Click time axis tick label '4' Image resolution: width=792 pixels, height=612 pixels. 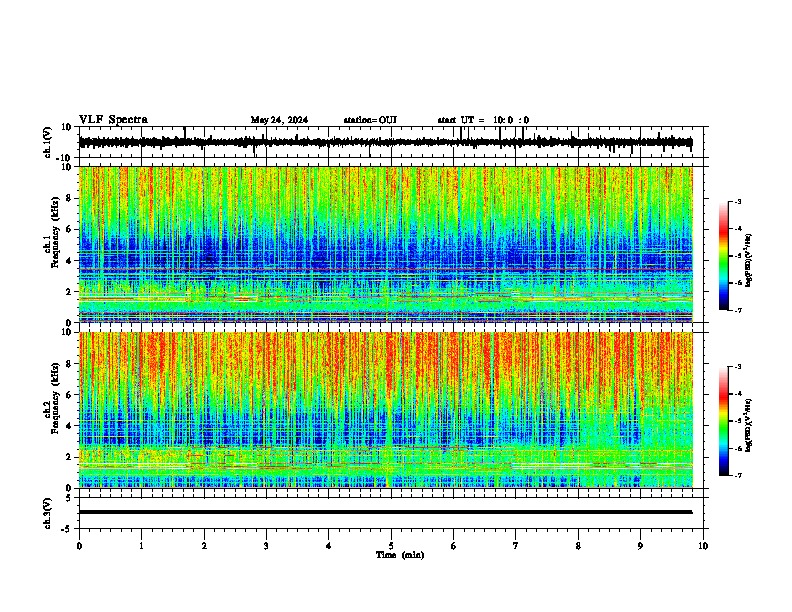(x=329, y=546)
